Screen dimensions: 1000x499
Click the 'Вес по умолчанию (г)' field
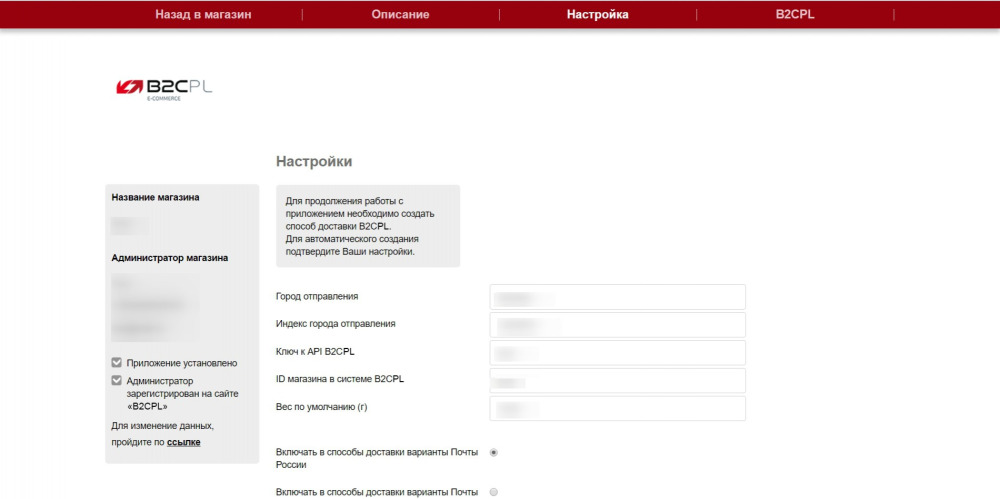(x=617, y=408)
